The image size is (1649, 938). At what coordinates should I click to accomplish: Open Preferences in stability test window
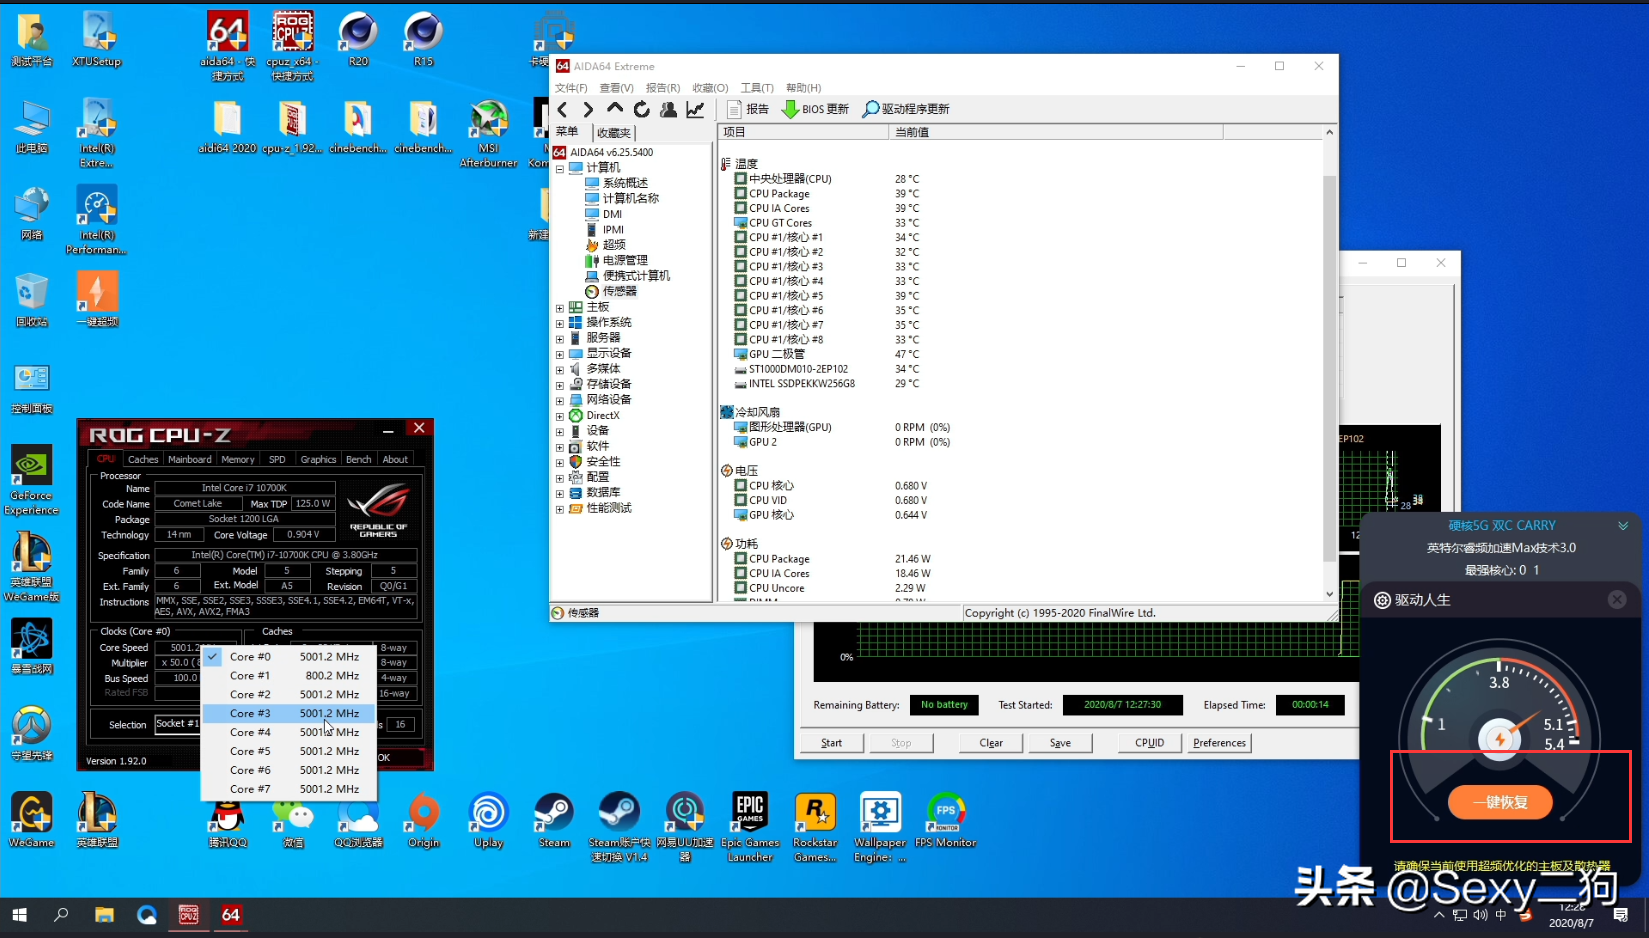(x=1219, y=743)
